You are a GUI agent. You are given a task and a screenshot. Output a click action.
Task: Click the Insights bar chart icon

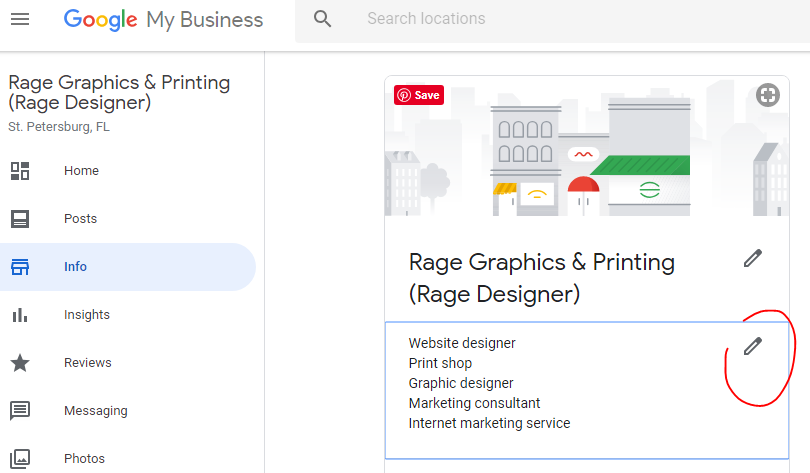point(20,315)
